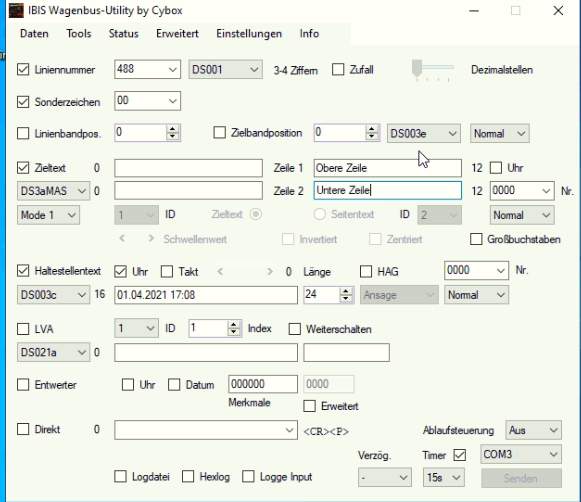This screenshot has height=502, width=581.
Task: Expand the Direkt command combo box
Action: (289, 430)
